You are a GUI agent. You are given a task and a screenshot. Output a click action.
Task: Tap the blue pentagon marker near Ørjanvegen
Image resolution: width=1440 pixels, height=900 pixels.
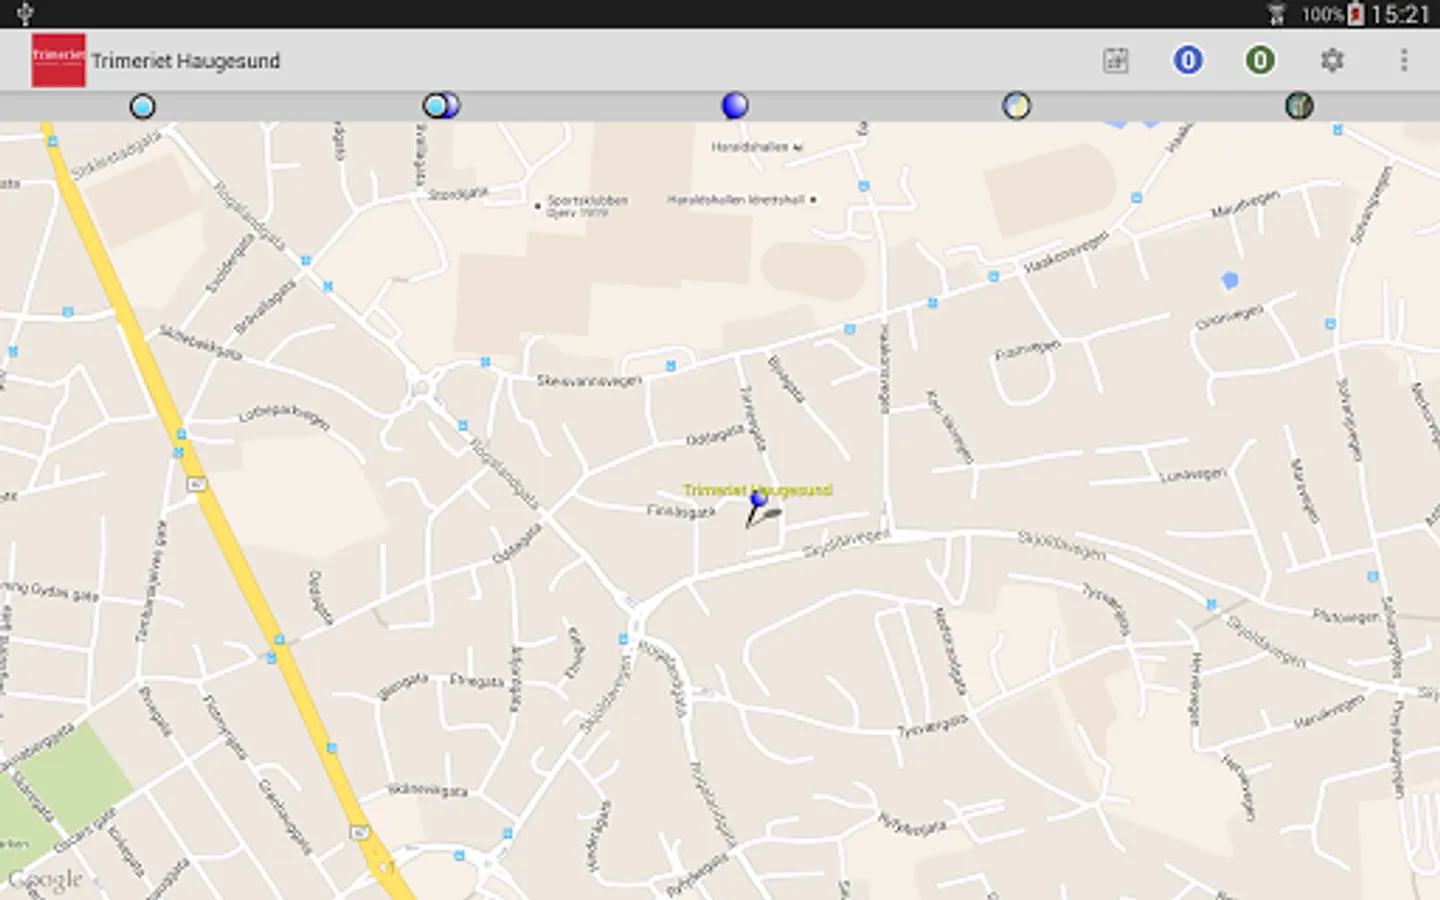(1230, 281)
